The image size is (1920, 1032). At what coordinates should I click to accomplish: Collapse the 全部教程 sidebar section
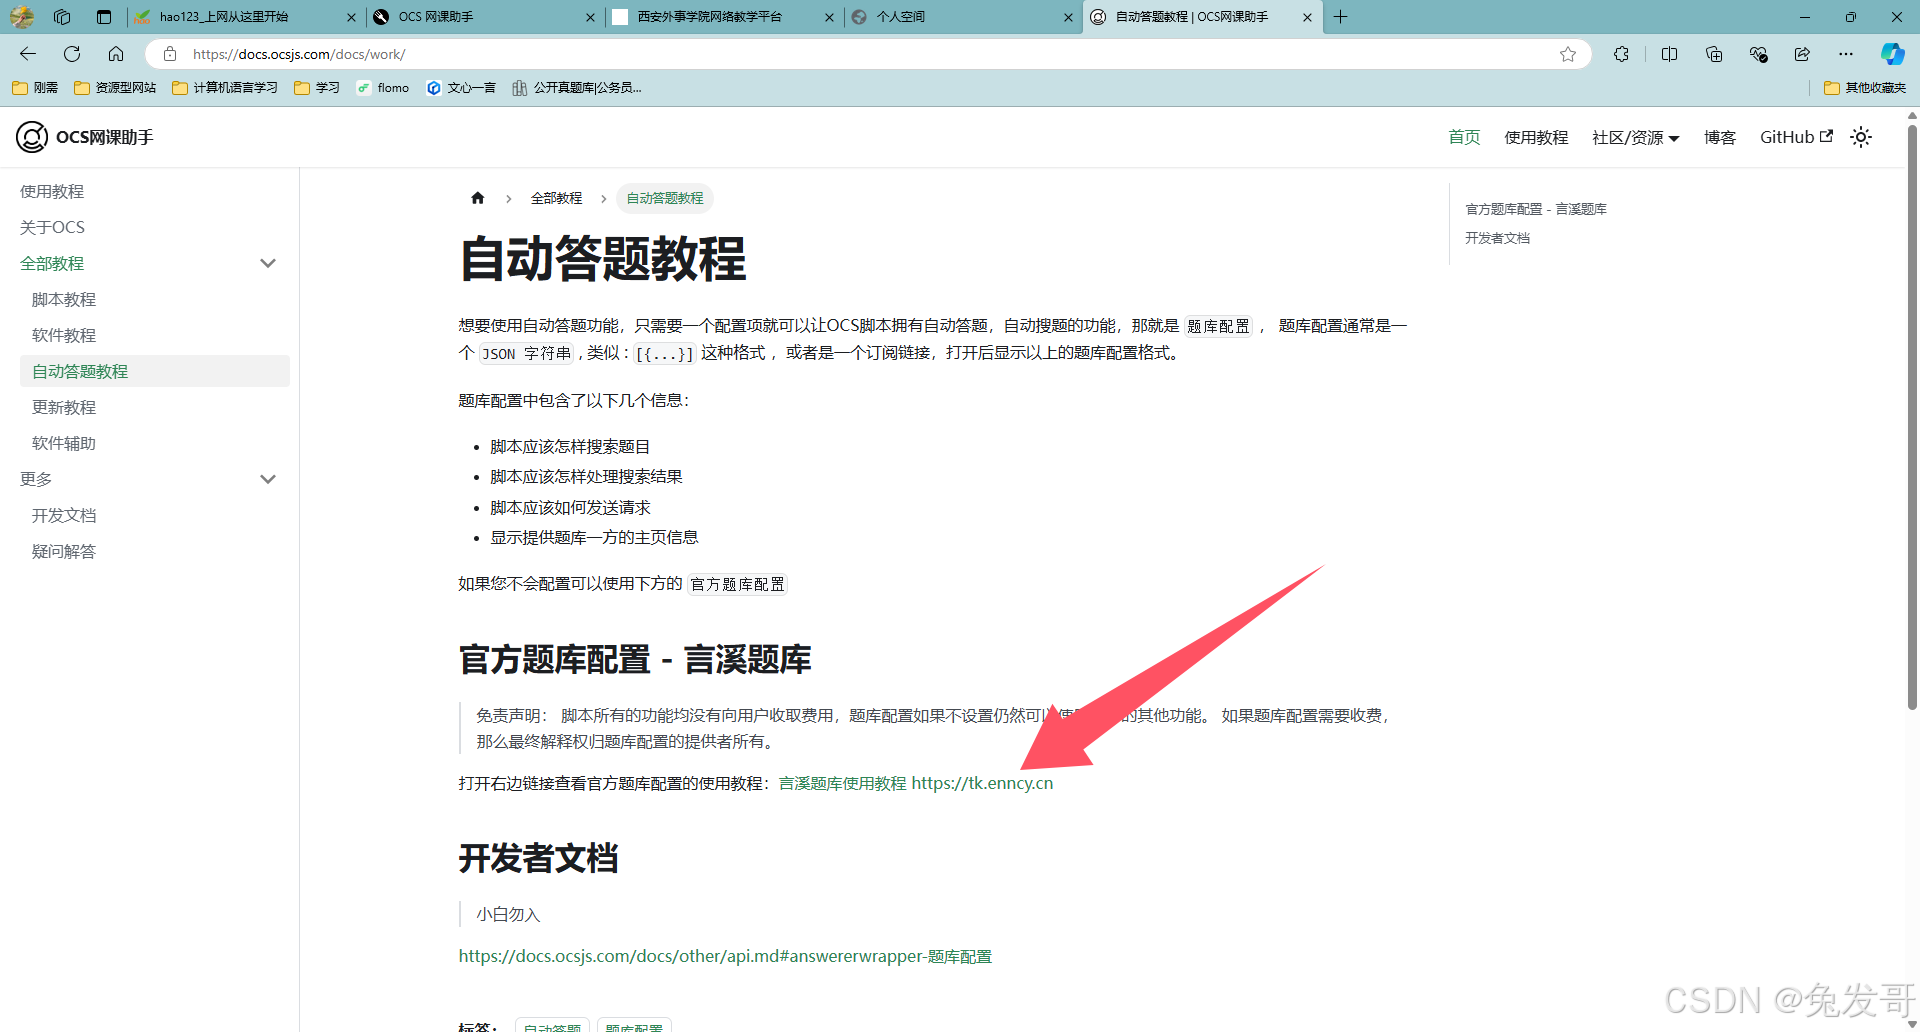(268, 263)
